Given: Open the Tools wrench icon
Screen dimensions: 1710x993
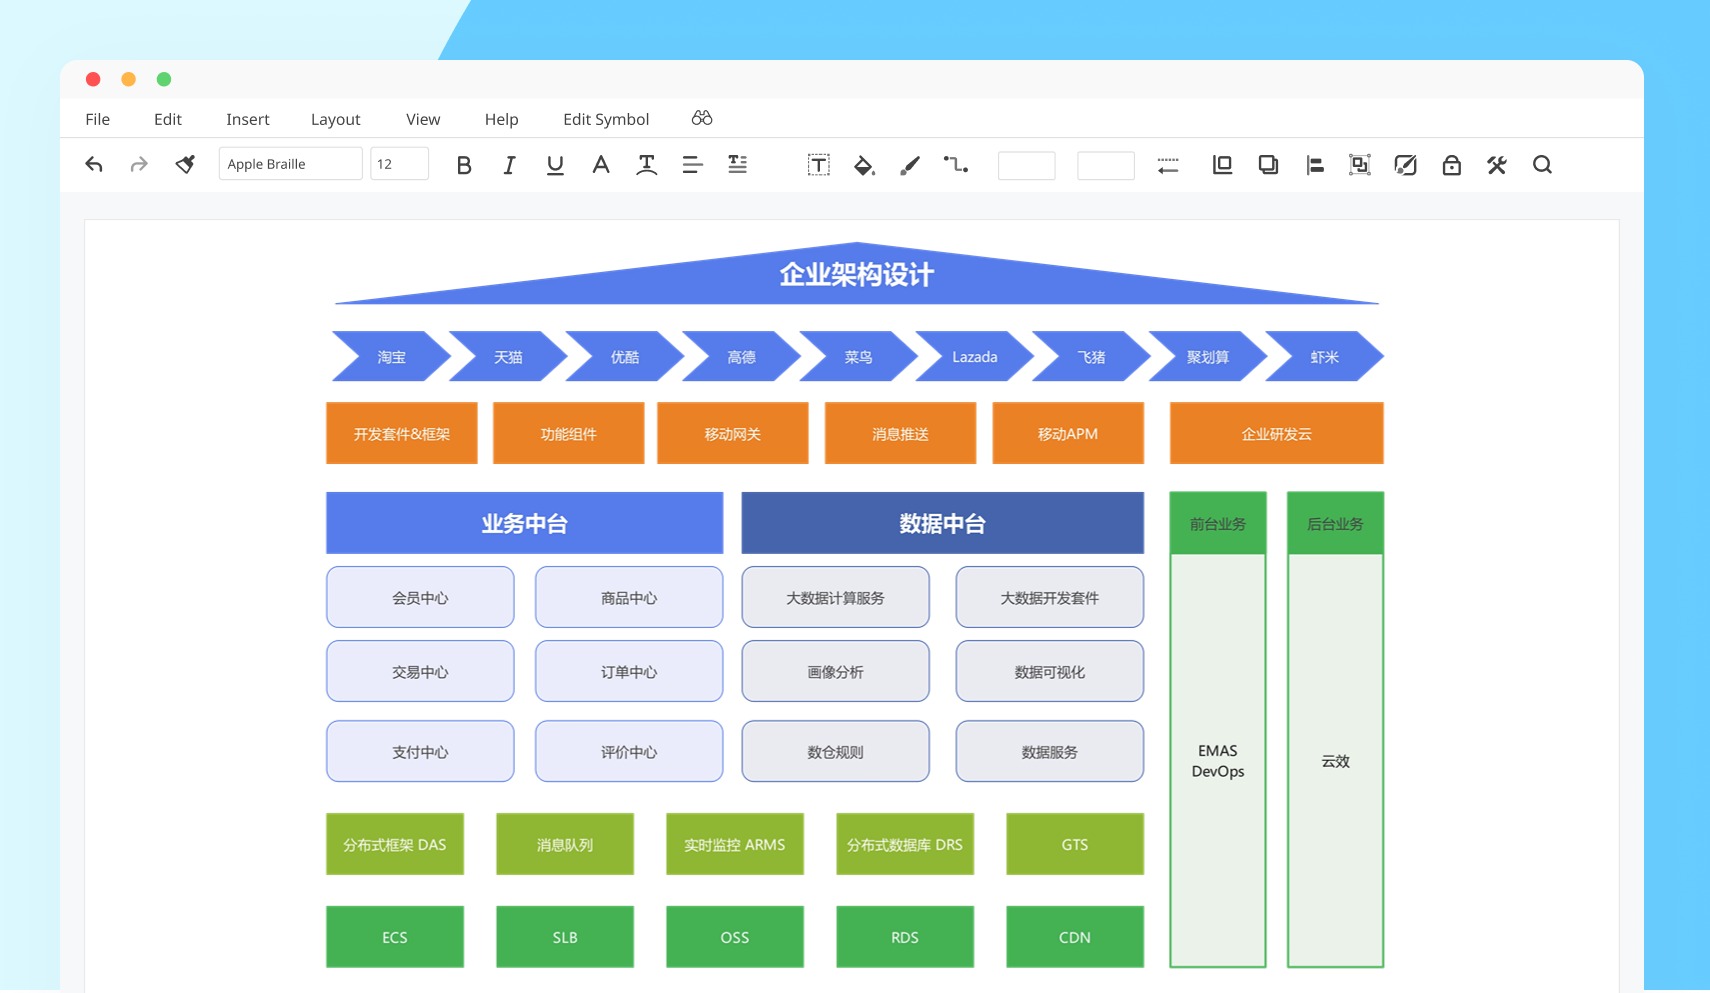Looking at the screenshot, I should (1497, 165).
